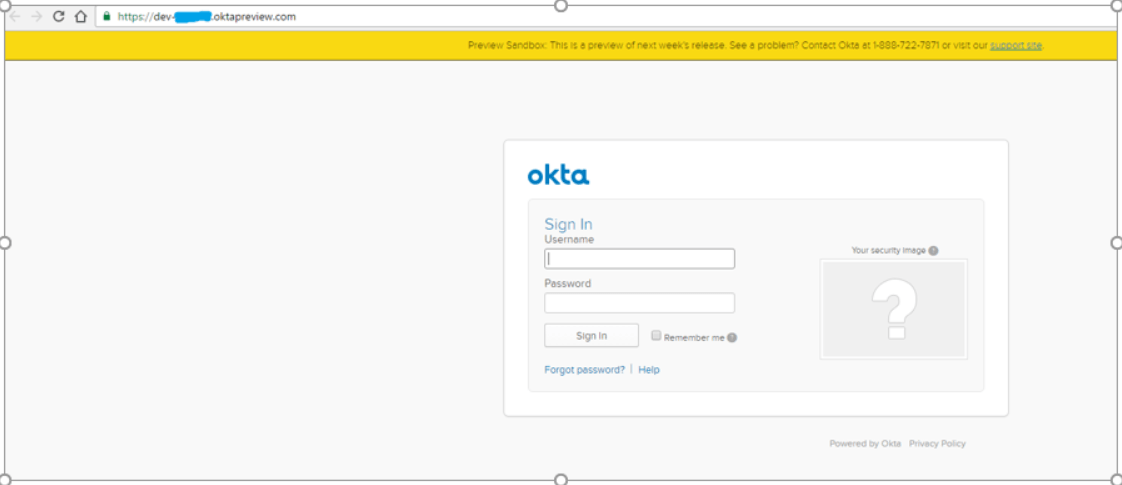
Task: Click the green padlock secure icon
Action: (x=107, y=16)
